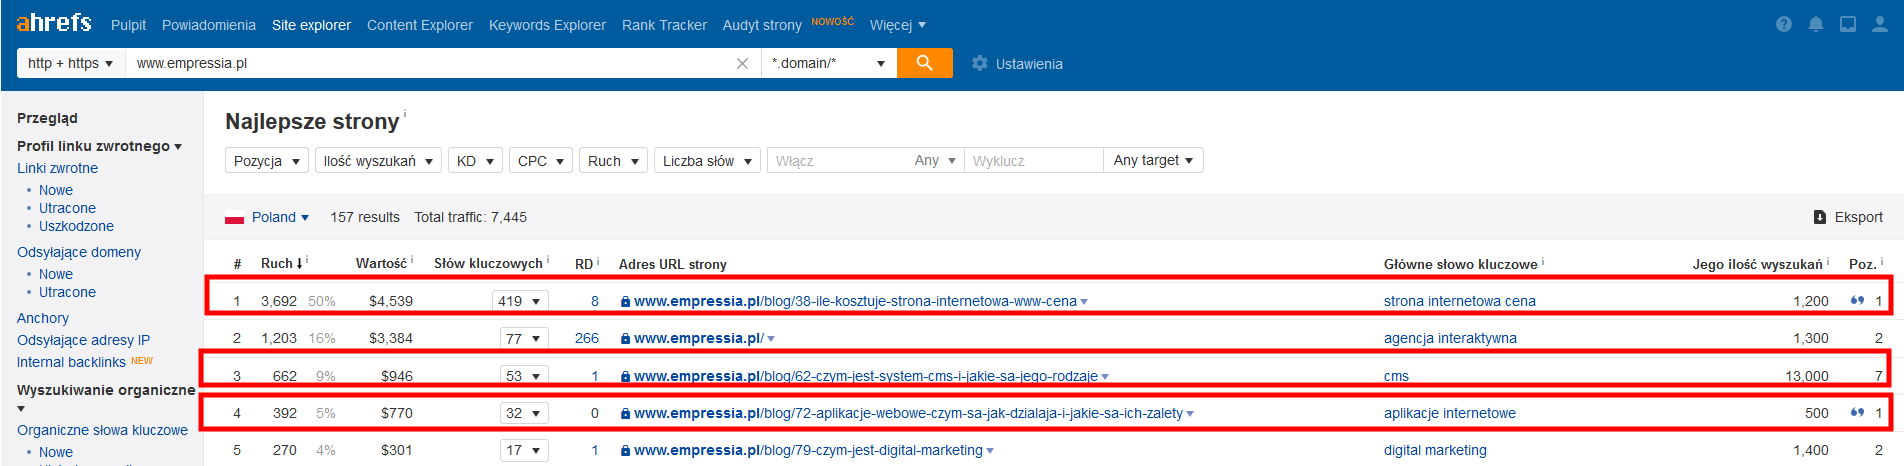
Task: Open Anchory in sidebar
Action: point(43,318)
